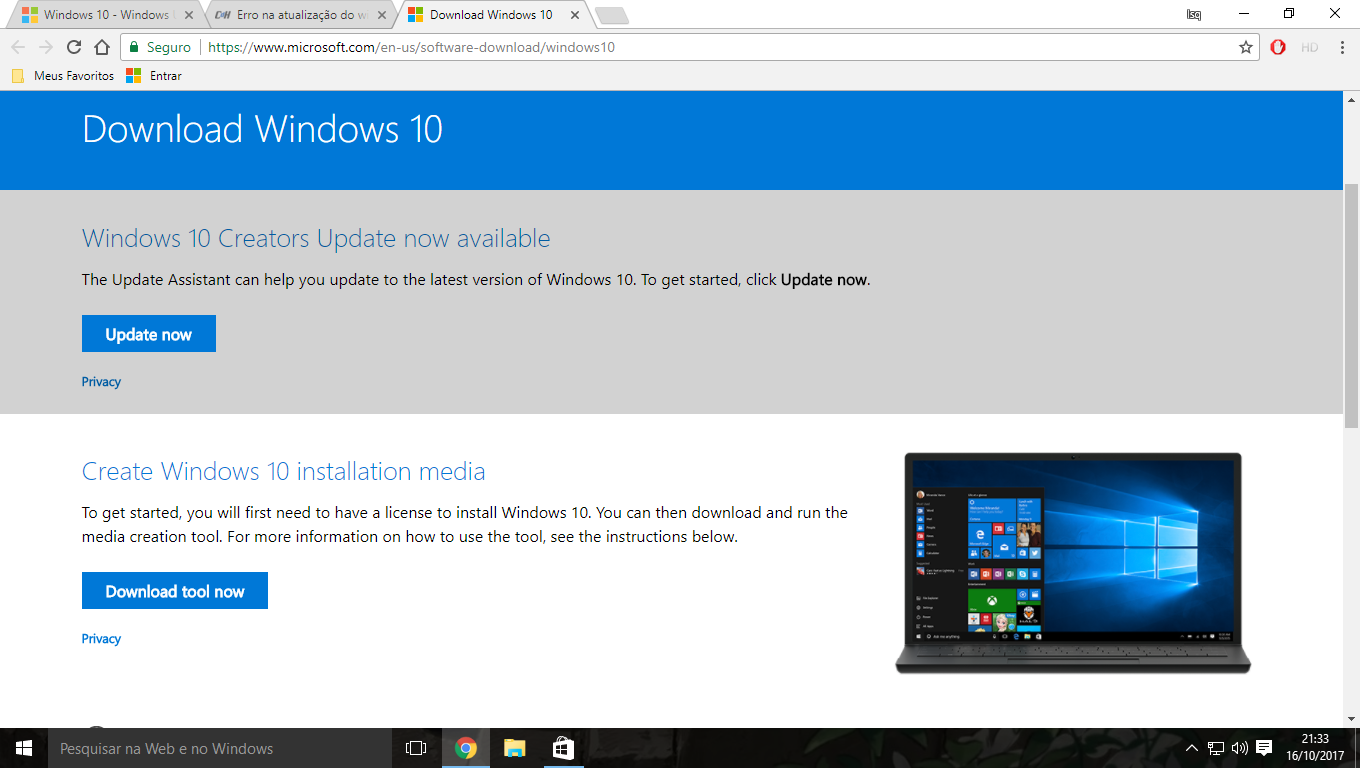This screenshot has width=1360, height=768.
Task: Click the Chrome user profile button
Action: pos(1194,14)
